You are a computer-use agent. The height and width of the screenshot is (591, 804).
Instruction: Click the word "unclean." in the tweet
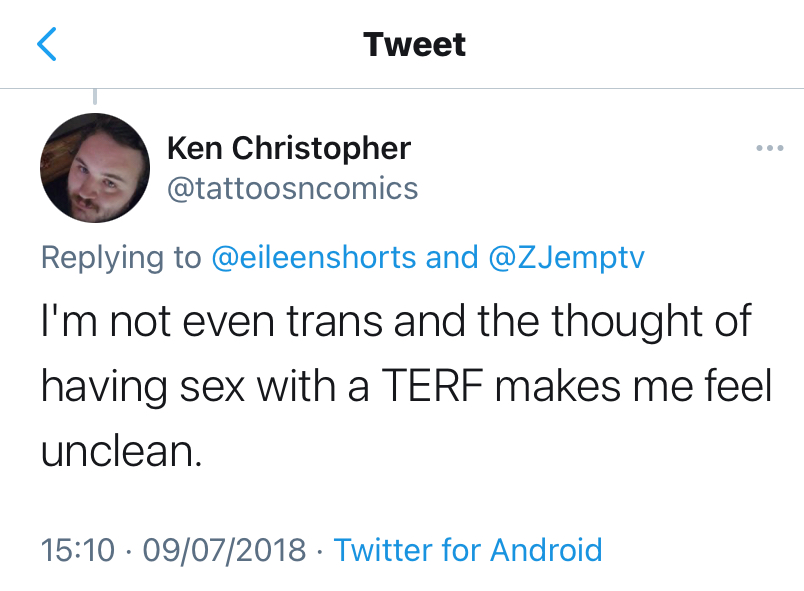tap(121, 452)
